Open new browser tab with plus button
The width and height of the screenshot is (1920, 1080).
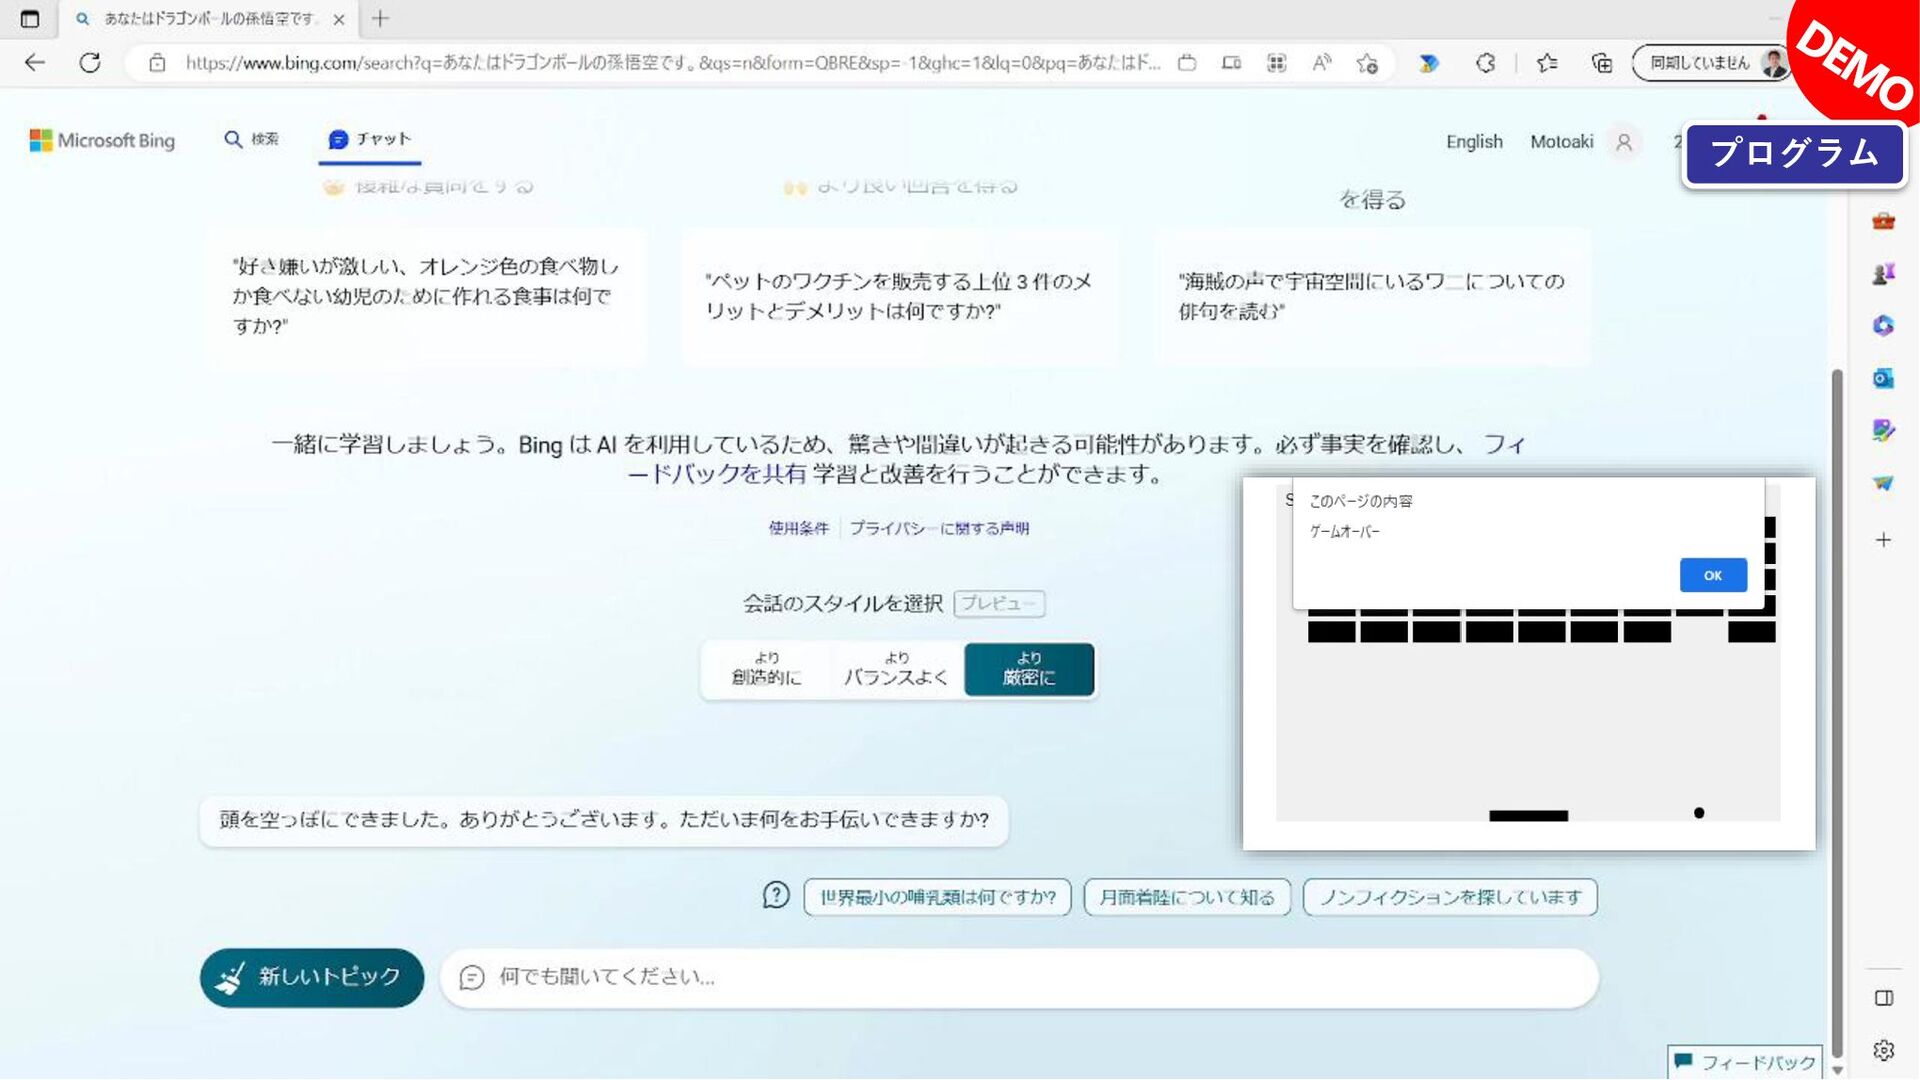[x=380, y=18]
